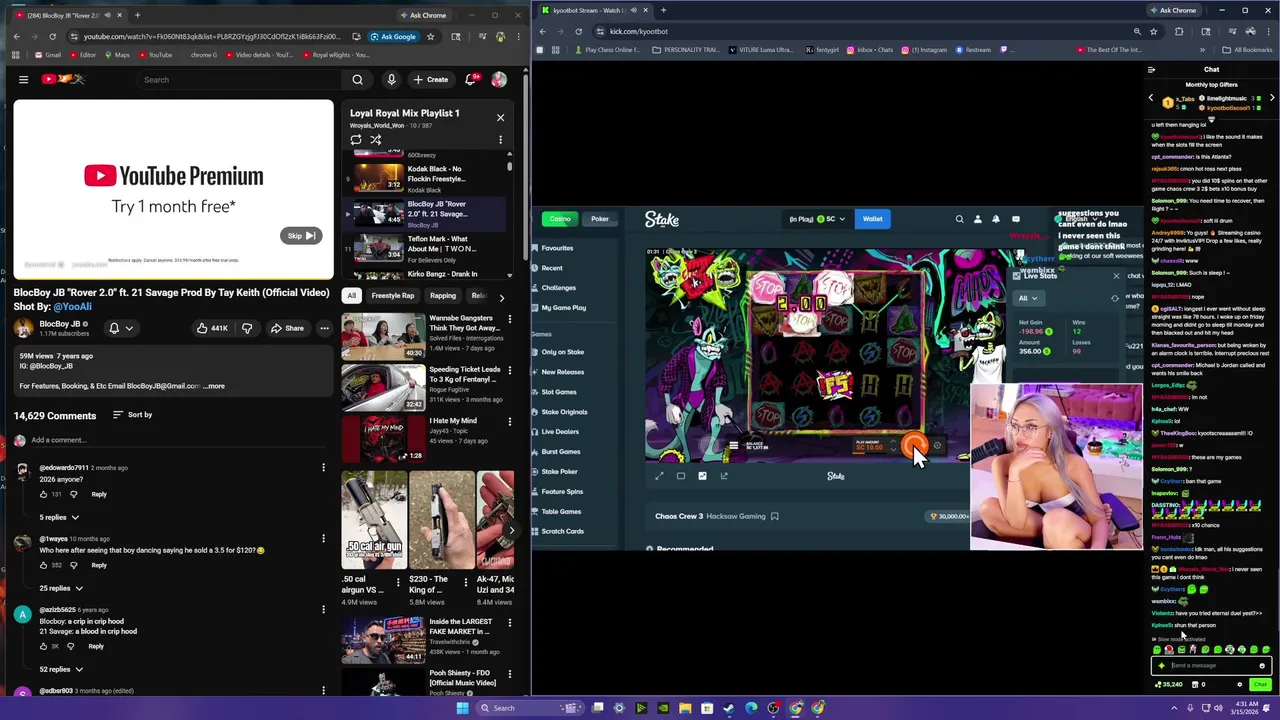Play Kodak Black No Flockin playlist item

(425, 178)
